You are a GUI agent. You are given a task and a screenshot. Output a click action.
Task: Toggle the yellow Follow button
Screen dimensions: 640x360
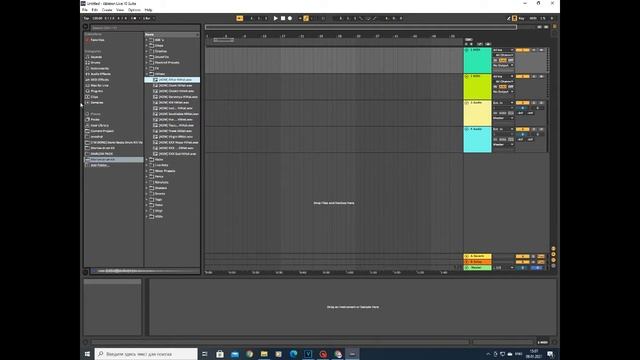pyautogui.click(x=240, y=18)
